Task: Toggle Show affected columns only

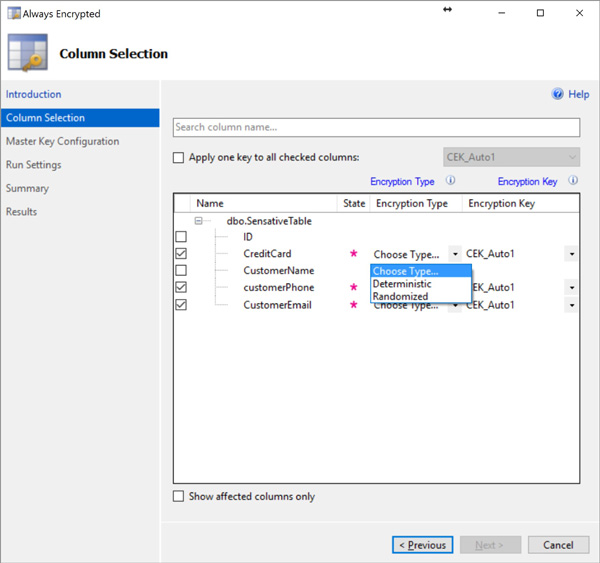Action: pos(179,496)
